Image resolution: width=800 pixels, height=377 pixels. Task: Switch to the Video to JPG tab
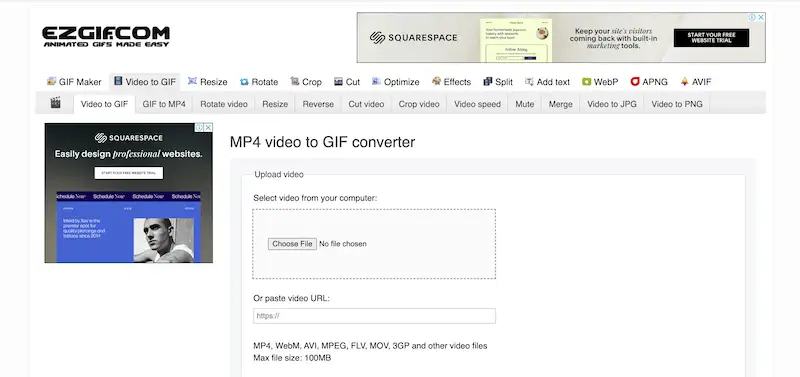tap(612, 104)
